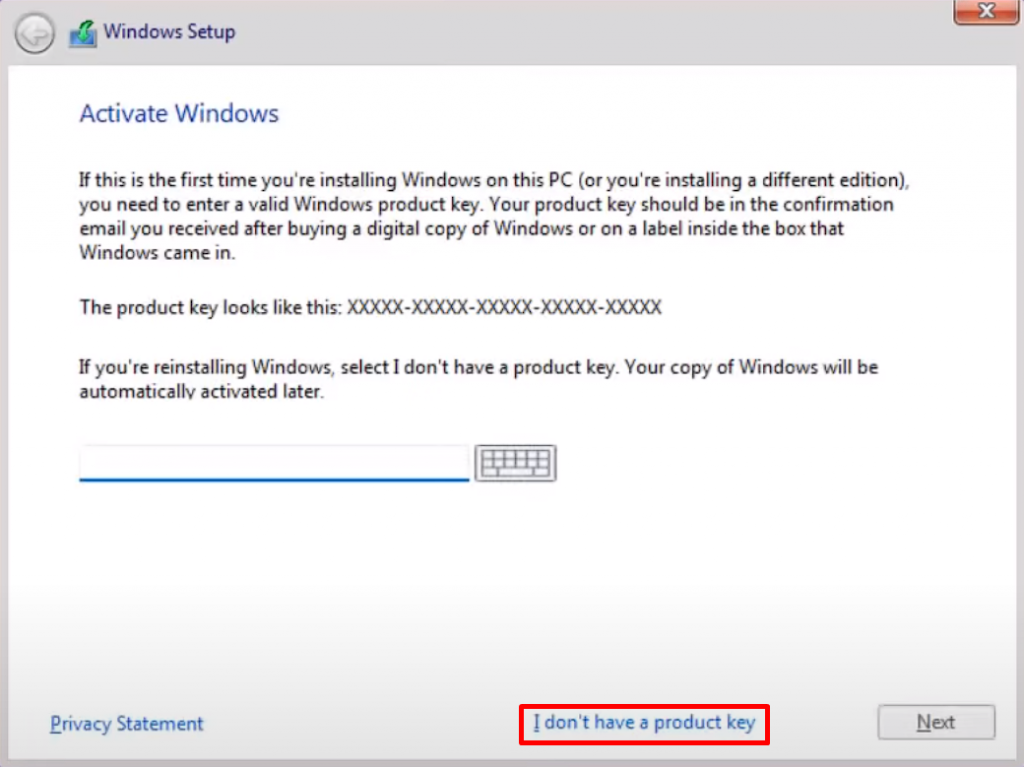Click the Windows Setup icon in title bar

(x=83, y=33)
